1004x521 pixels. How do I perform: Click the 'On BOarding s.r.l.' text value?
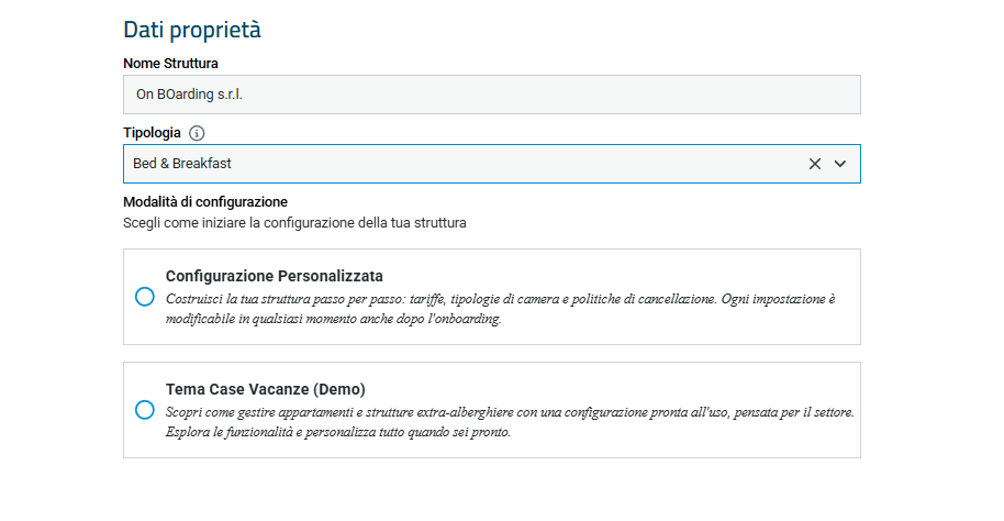189,94
